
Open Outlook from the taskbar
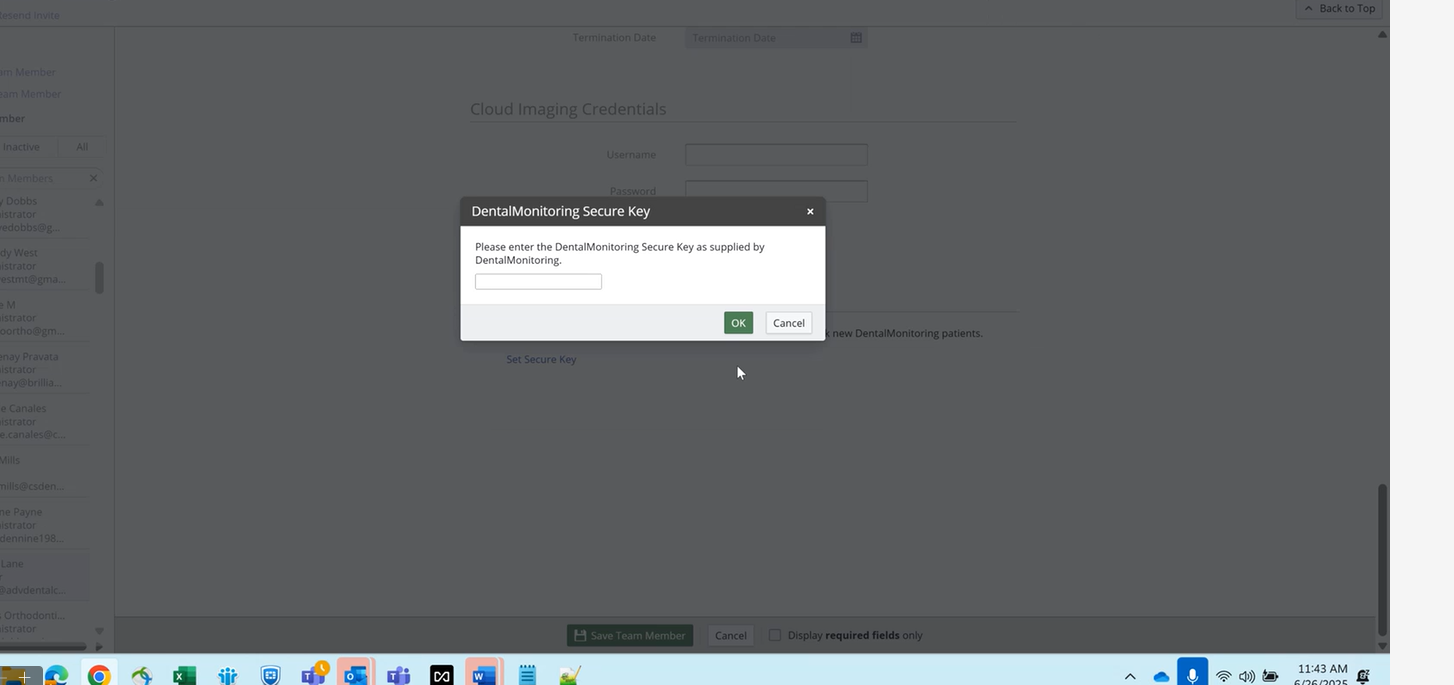pyautogui.click(x=355, y=675)
